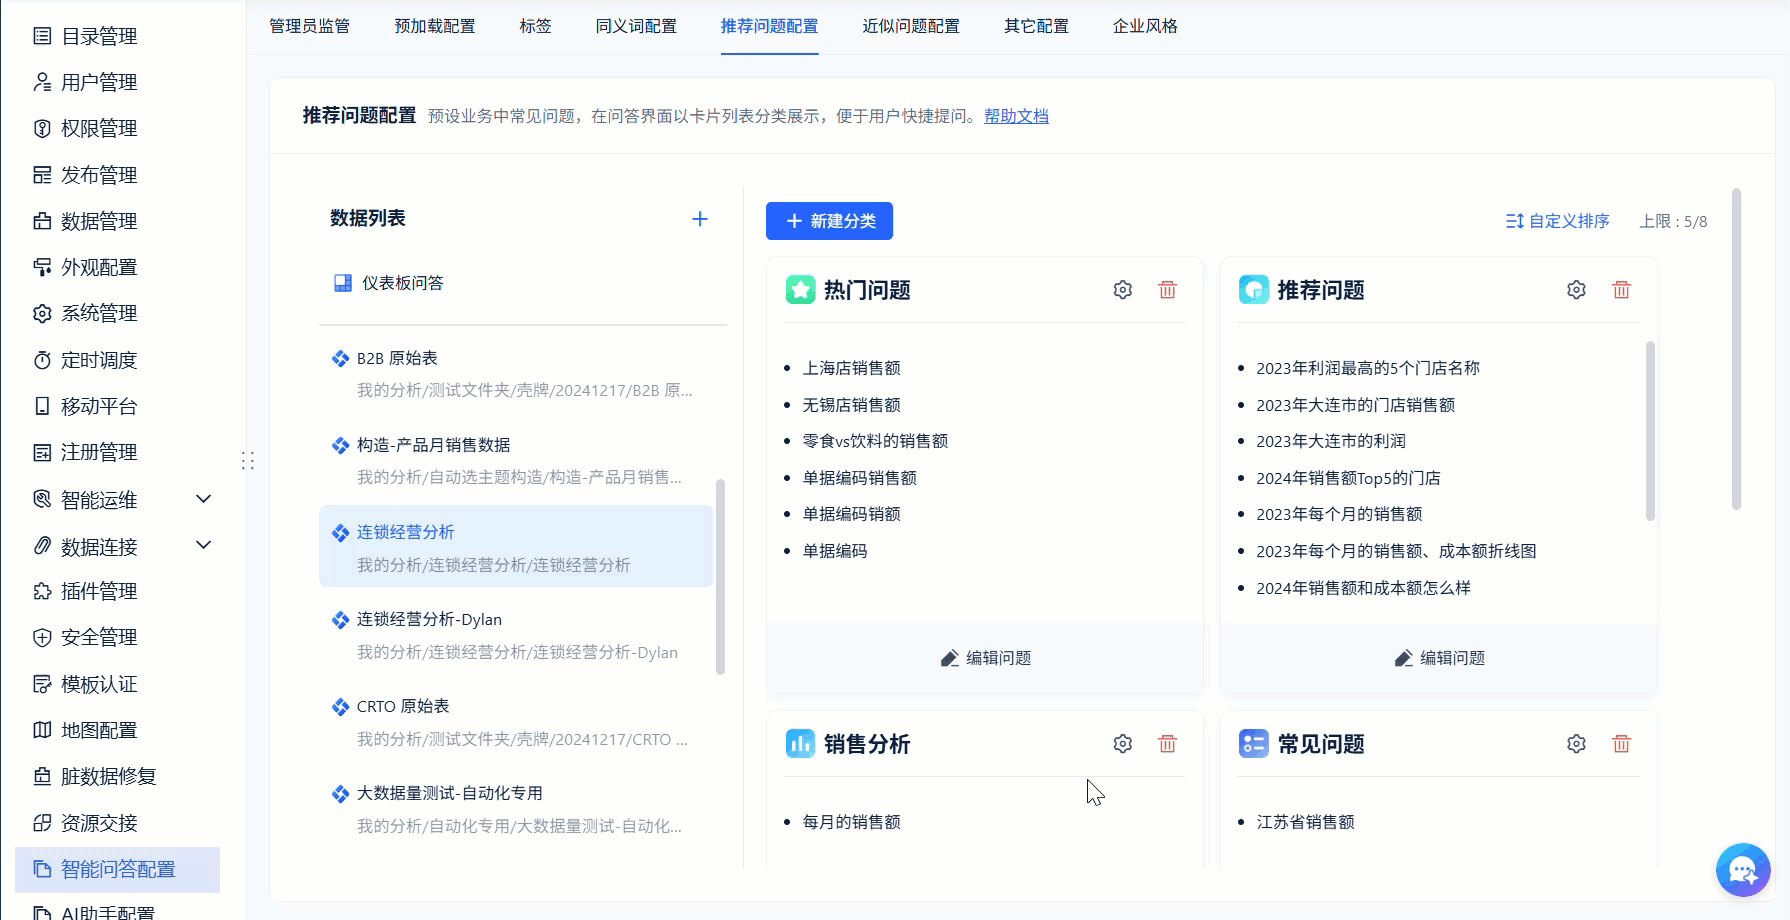Viewport: 1790px width, 920px height.
Task: Click the 安全管理 shield icon
Action: pos(42,637)
